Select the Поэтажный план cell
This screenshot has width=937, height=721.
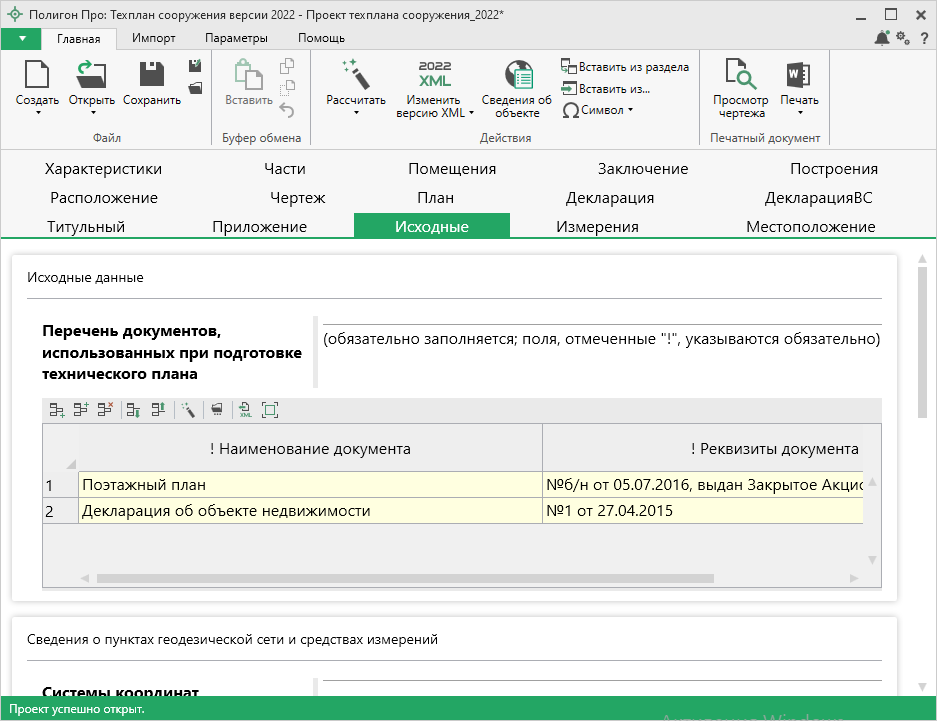(310, 485)
